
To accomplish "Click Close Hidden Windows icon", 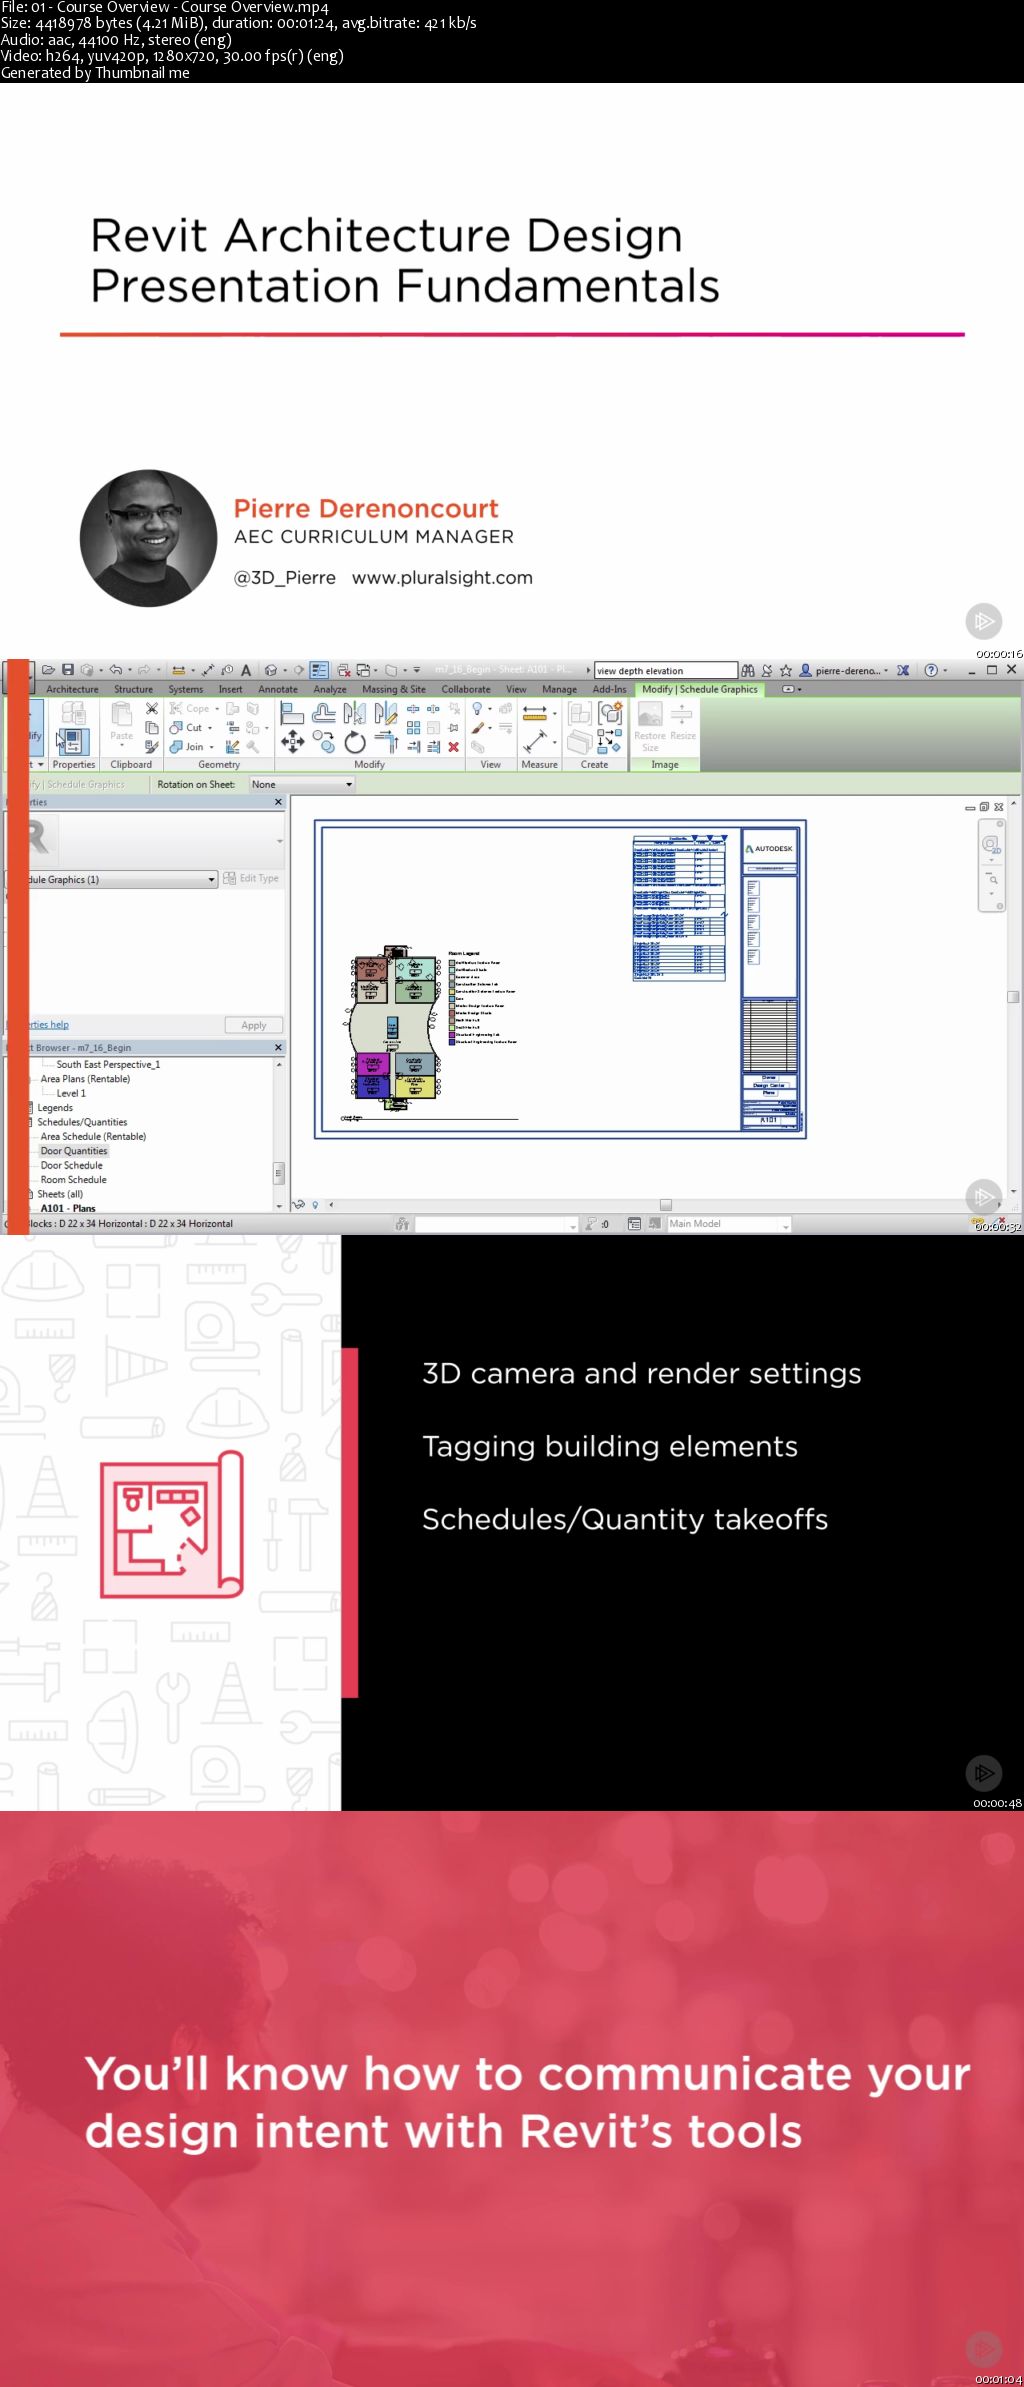I will click(x=344, y=670).
